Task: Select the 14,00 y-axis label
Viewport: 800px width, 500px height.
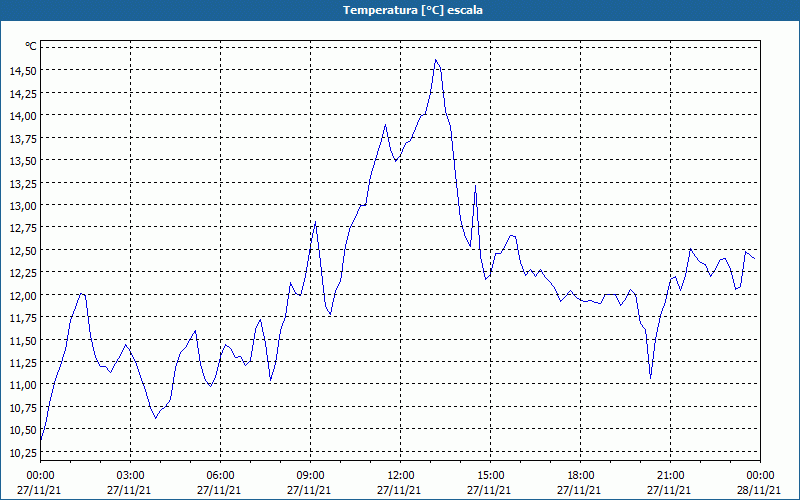Action: click(23, 115)
